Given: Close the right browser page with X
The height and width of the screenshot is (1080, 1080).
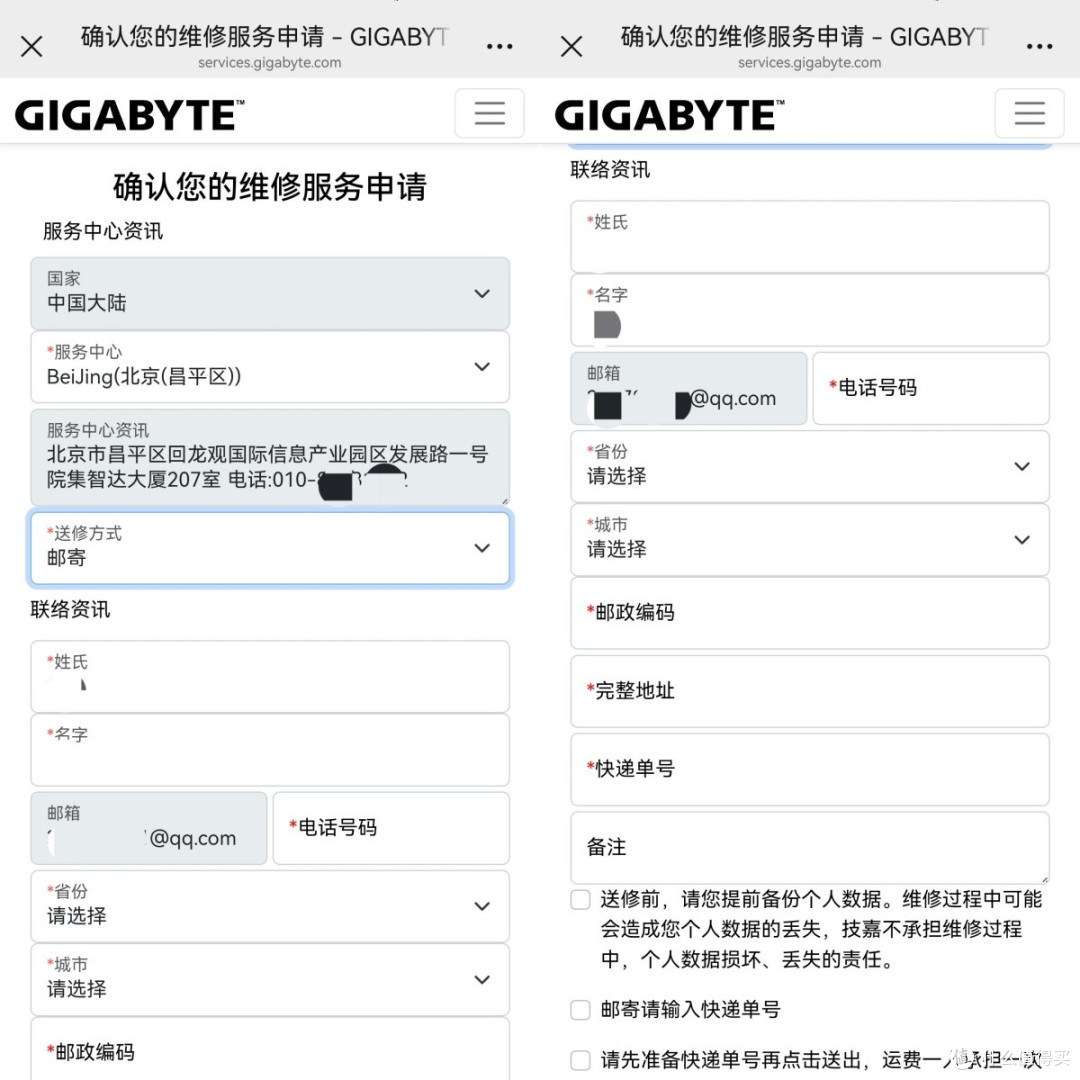Looking at the screenshot, I should (x=572, y=47).
